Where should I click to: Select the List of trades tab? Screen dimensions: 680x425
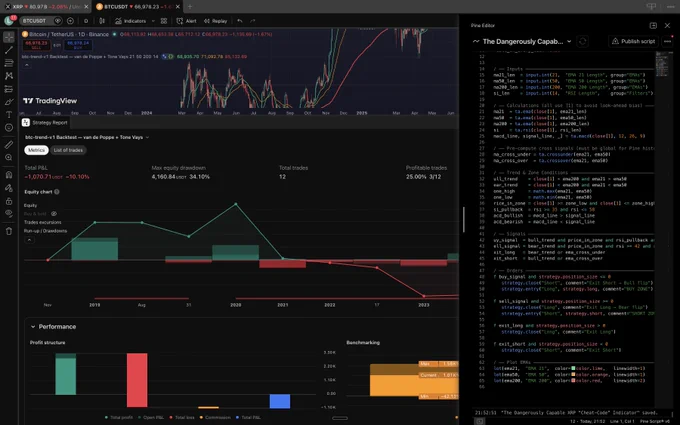[x=68, y=150]
